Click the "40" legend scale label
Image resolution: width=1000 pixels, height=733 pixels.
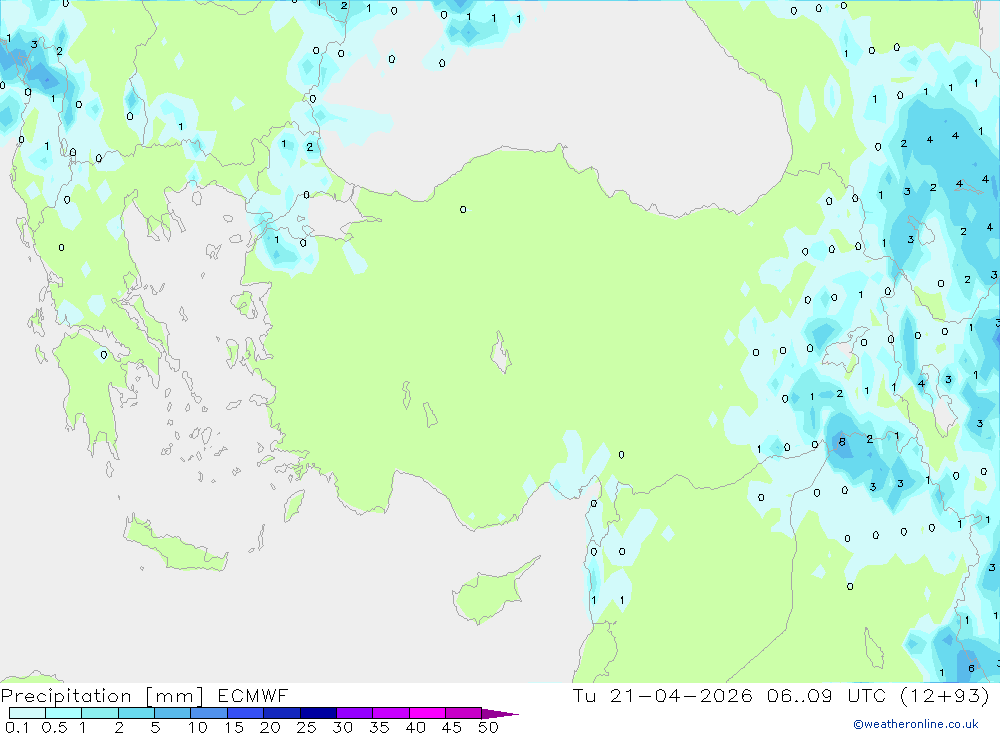[x=415, y=727]
